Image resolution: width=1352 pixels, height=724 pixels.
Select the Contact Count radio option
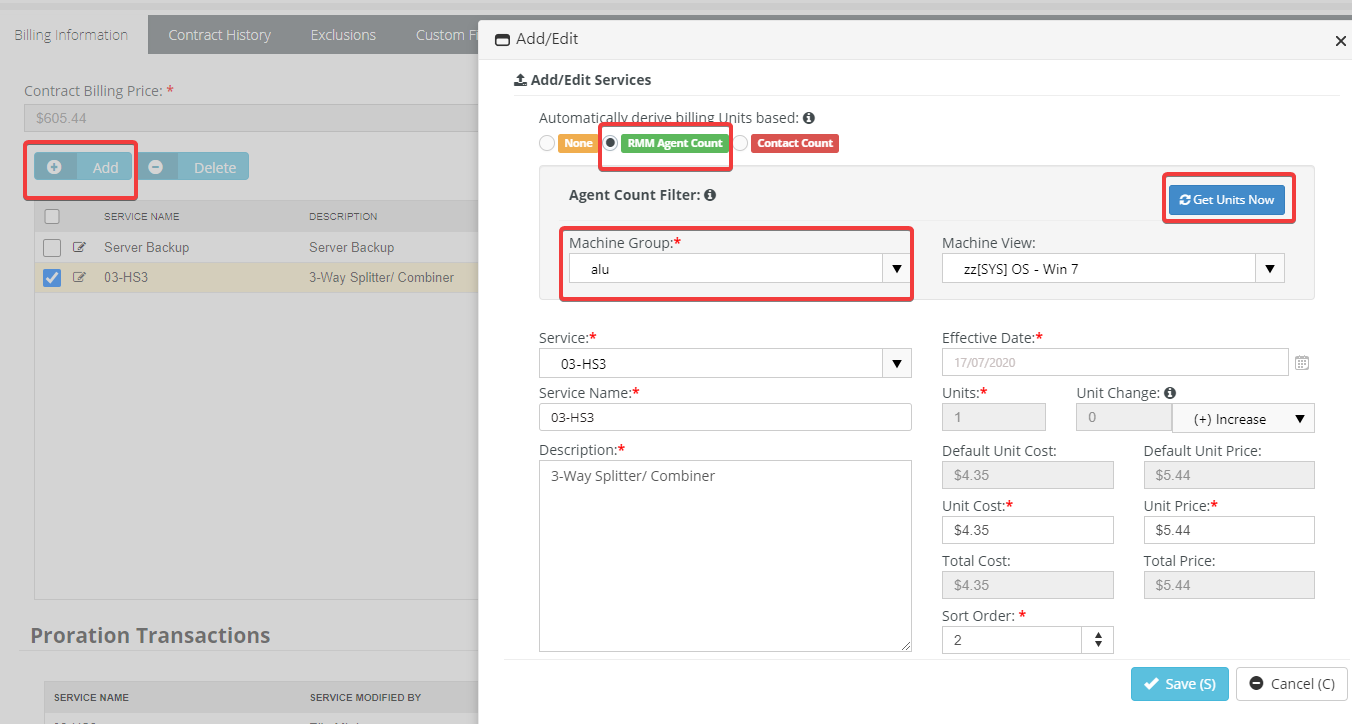point(741,143)
